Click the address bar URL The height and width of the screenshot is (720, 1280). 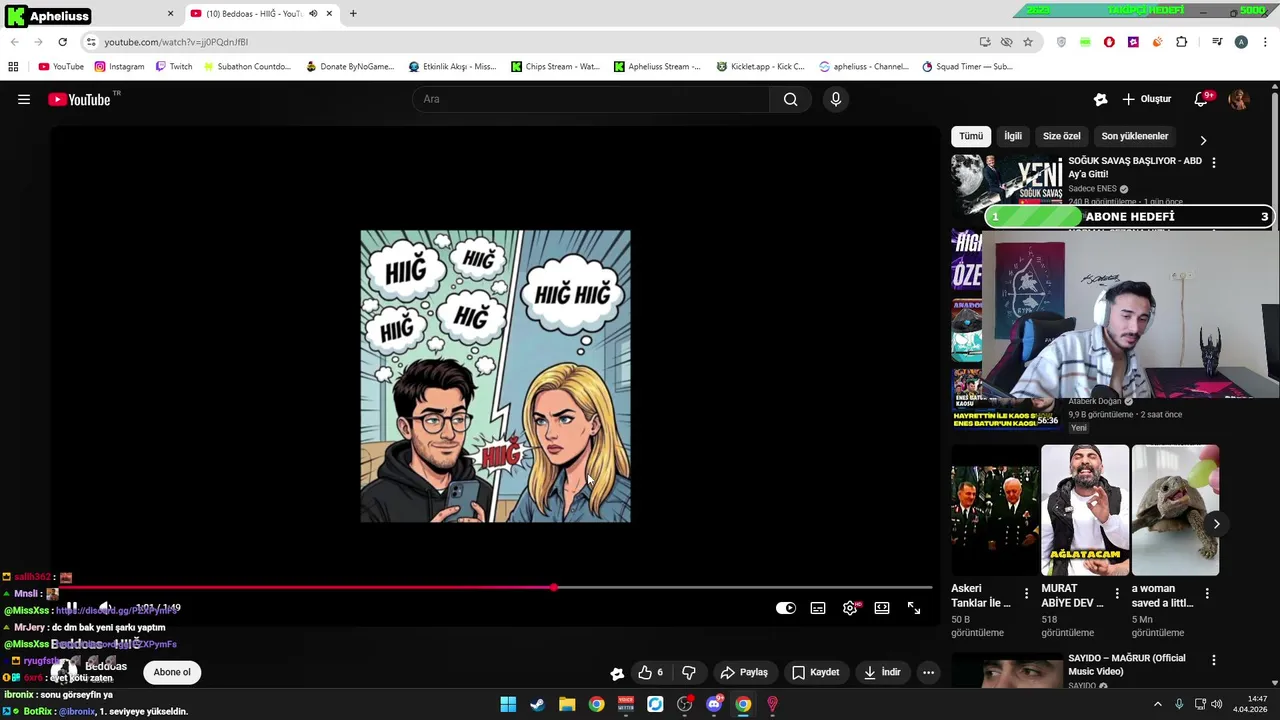tap(176, 42)
